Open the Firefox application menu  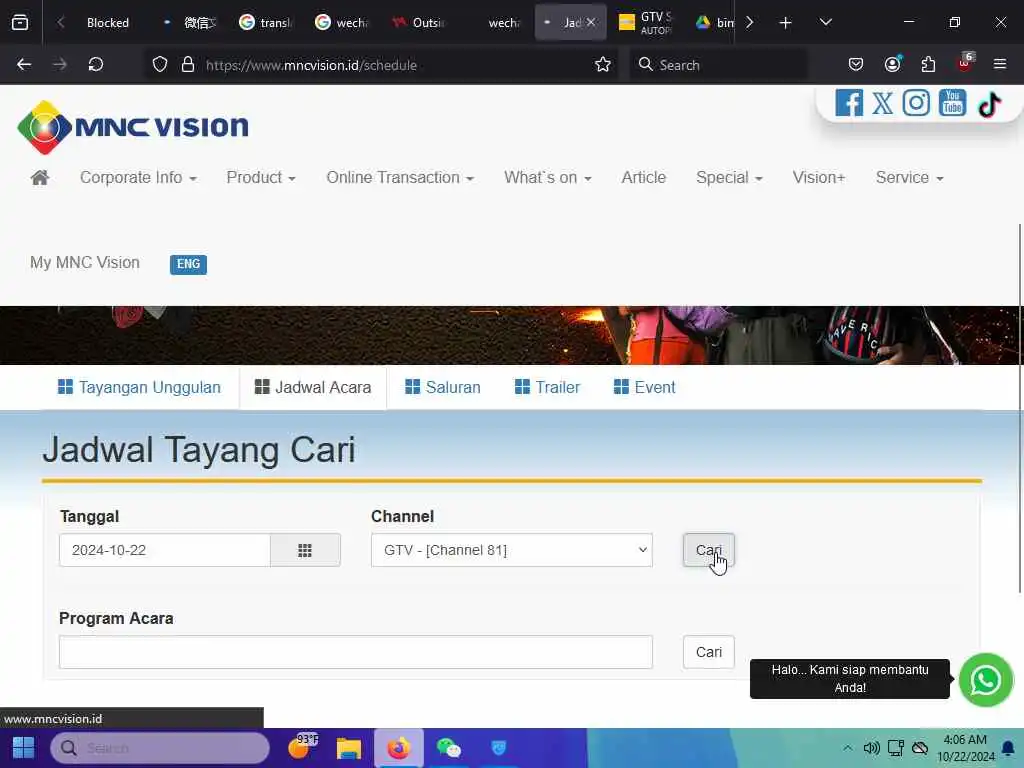(1000, 64)
